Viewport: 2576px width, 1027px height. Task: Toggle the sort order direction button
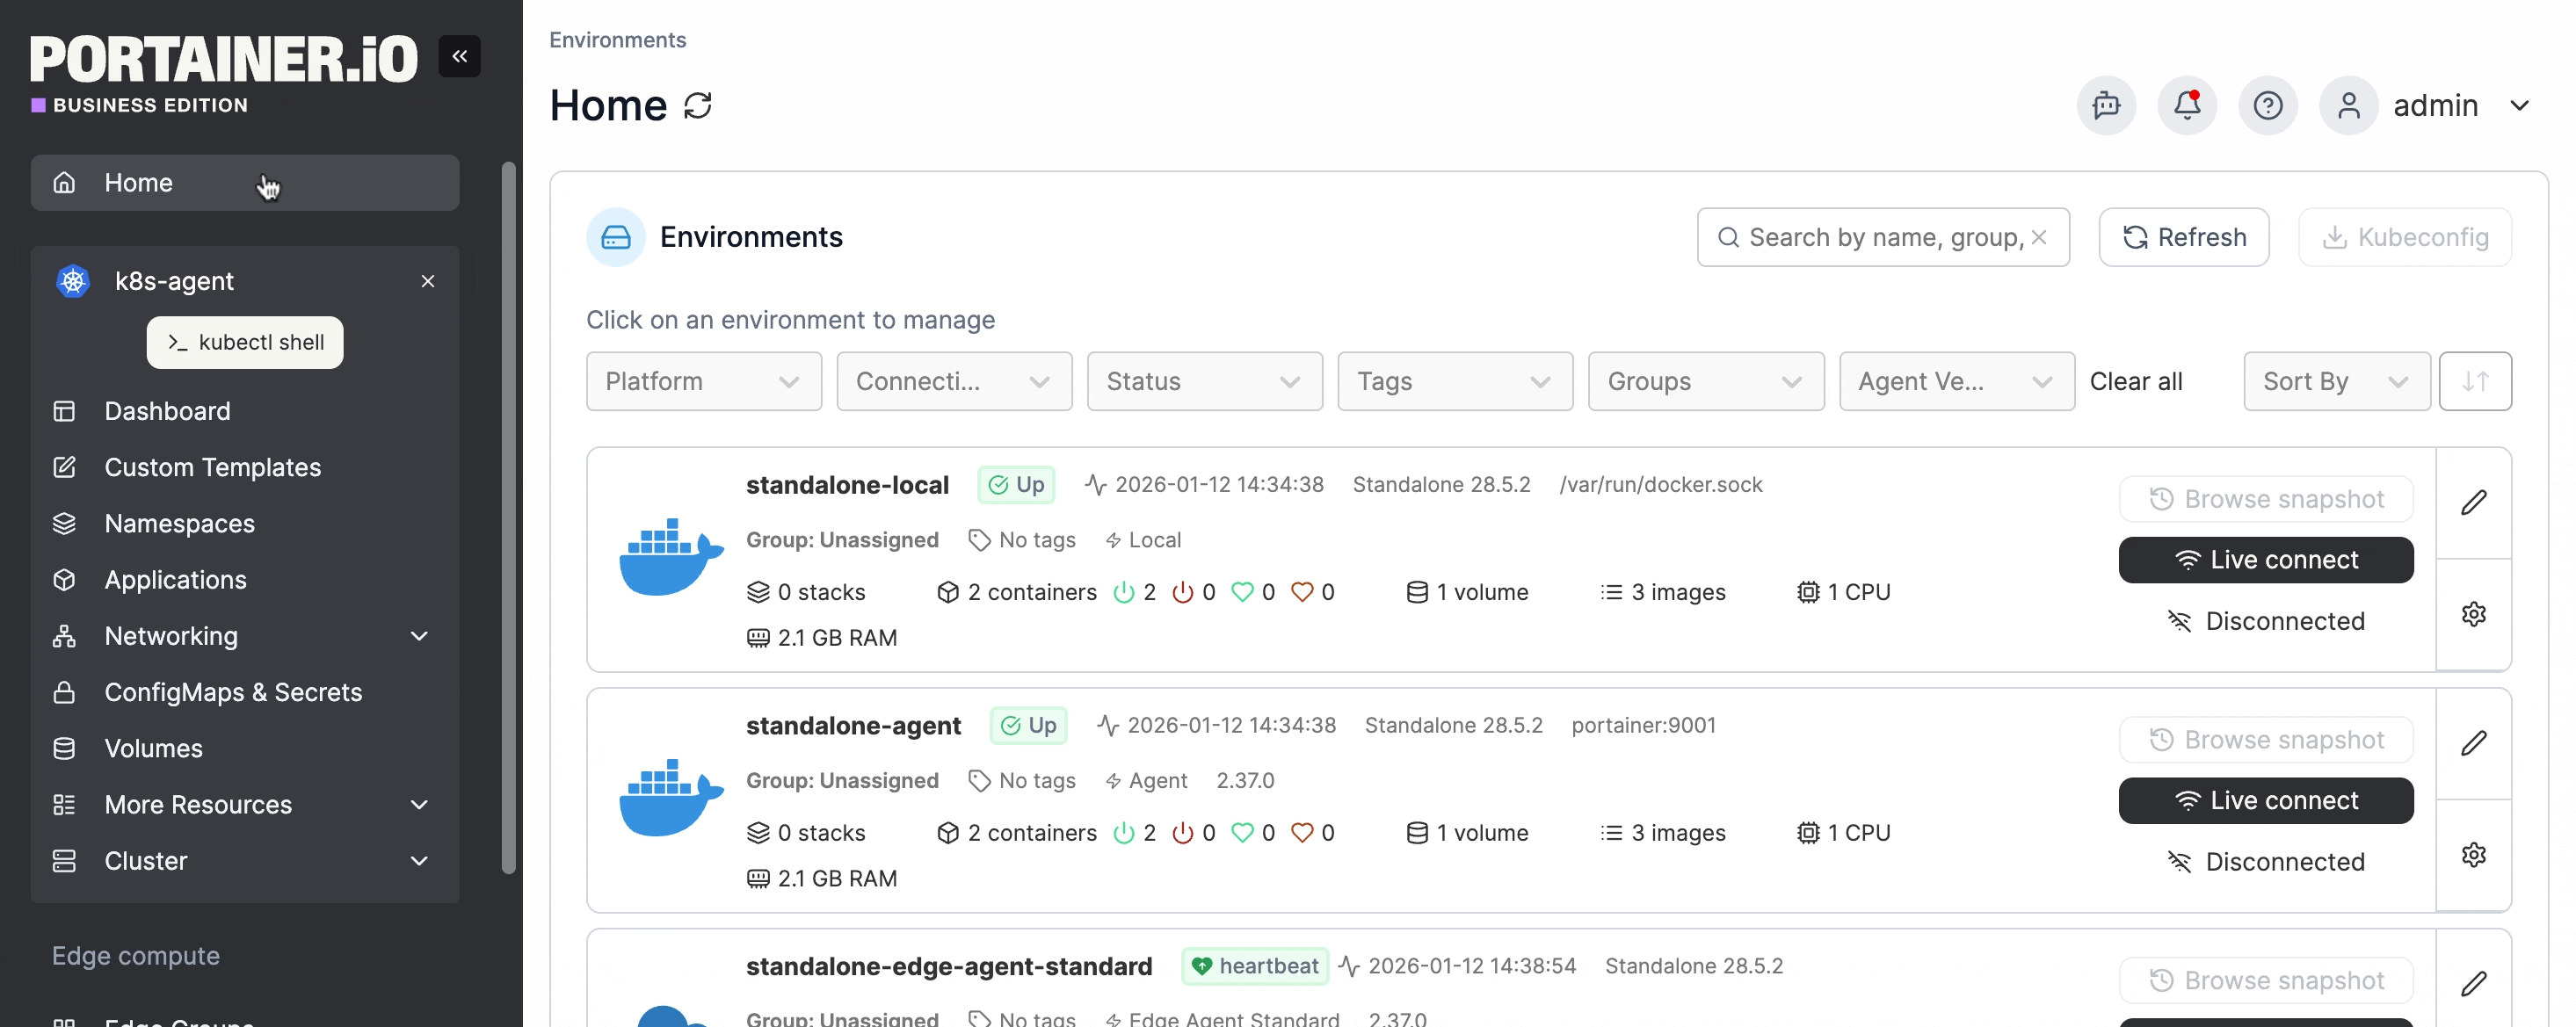pos(2474,381)
